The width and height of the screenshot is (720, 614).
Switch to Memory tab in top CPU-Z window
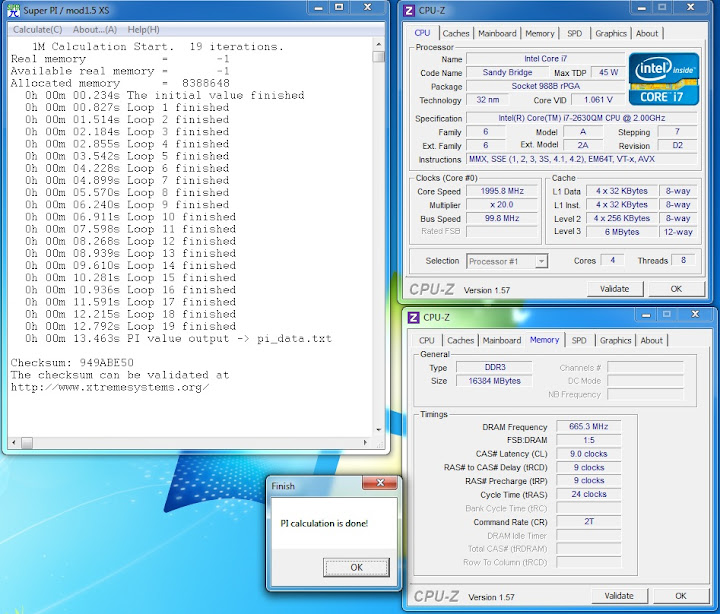[x=540, y=34]
